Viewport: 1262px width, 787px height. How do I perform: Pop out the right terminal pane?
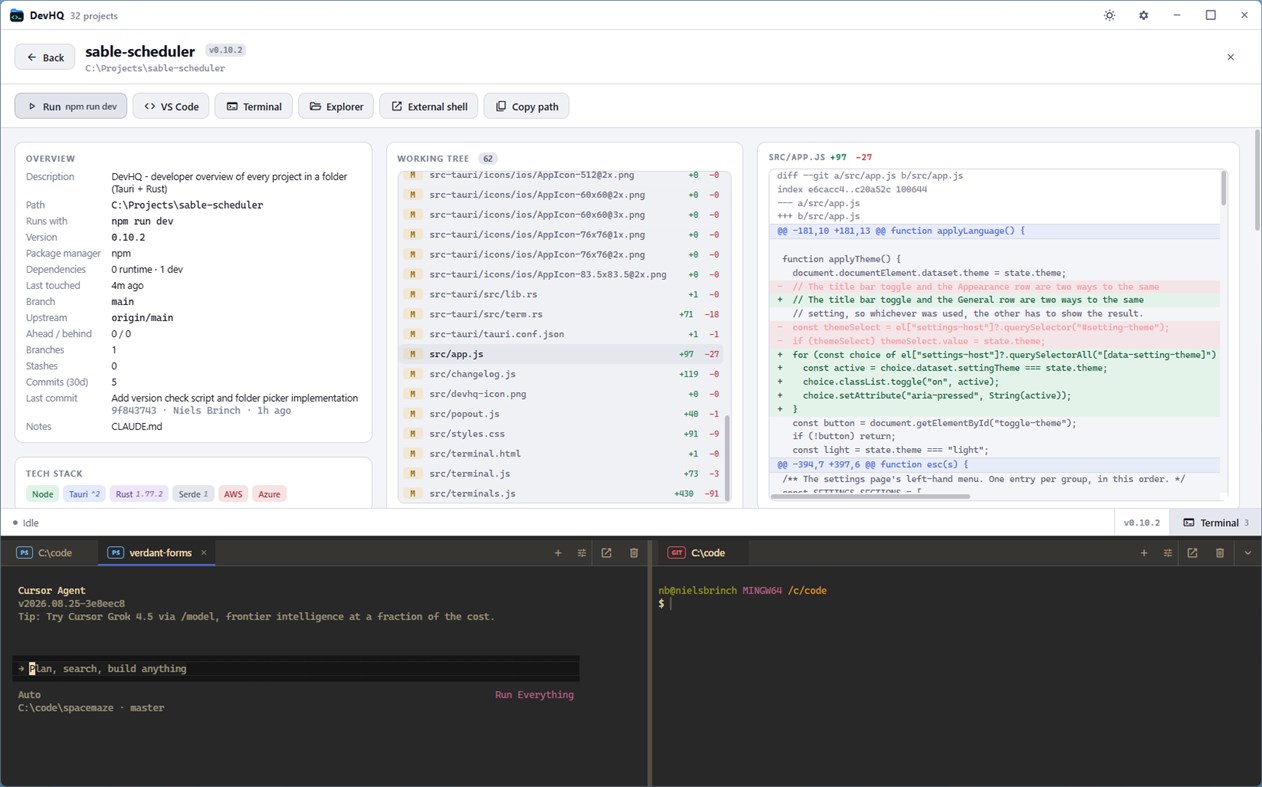(x=1192, y=553)
